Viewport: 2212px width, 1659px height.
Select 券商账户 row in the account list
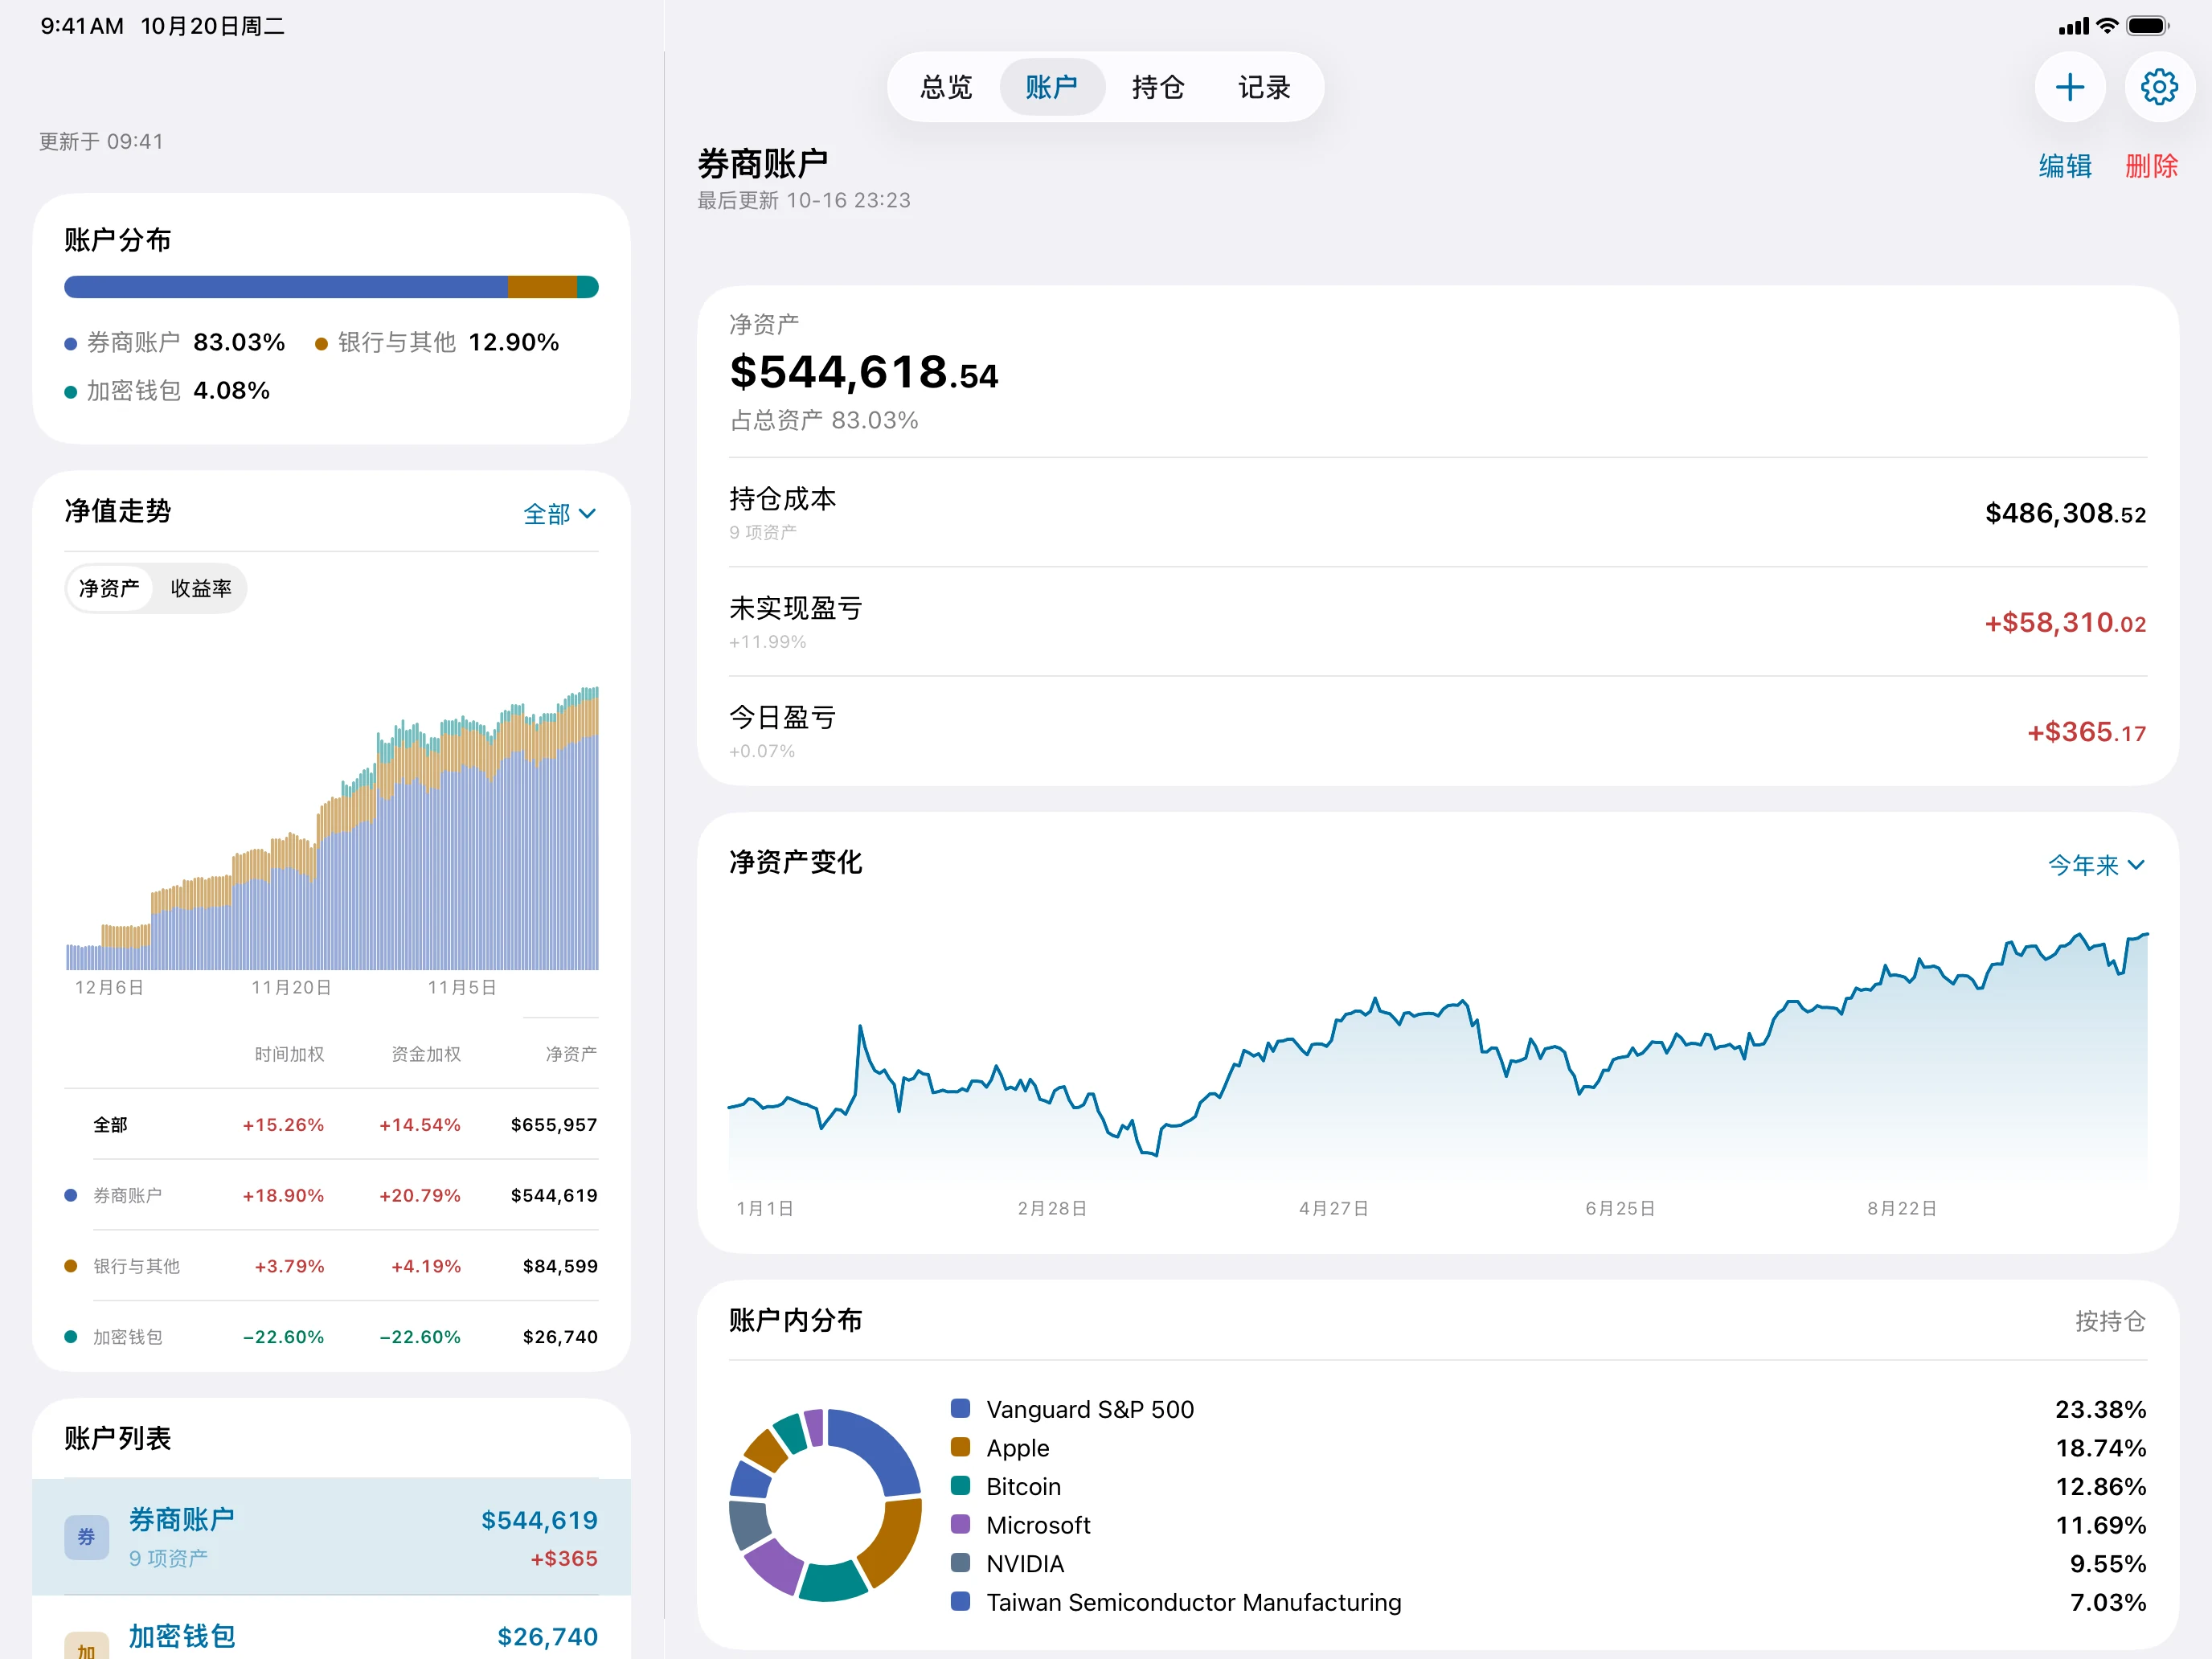[331, 1537]
